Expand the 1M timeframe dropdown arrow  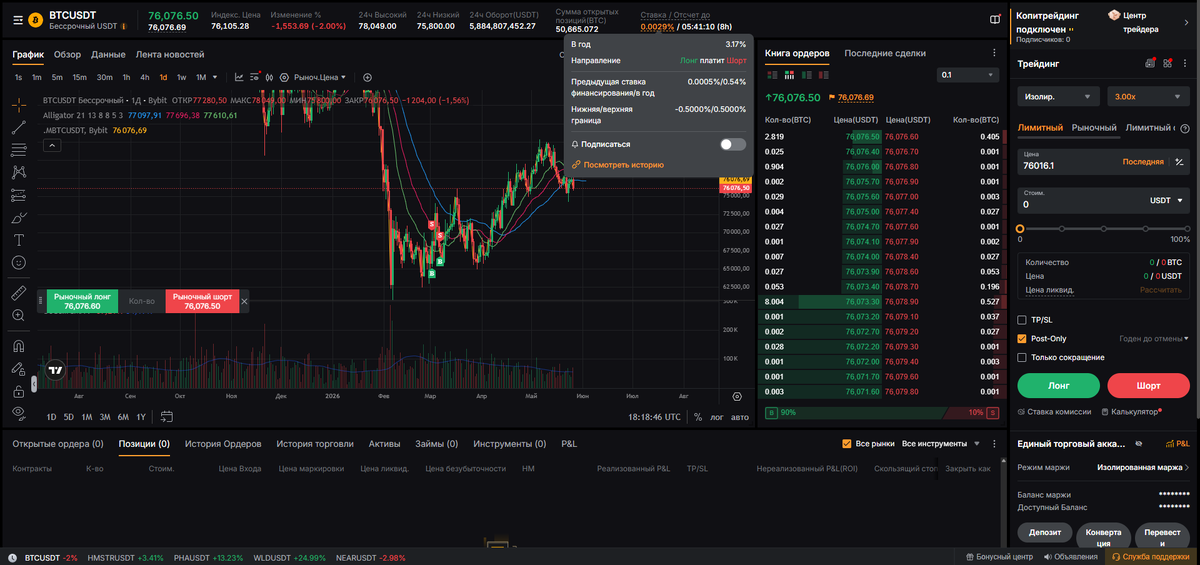(x=217, y=77)
